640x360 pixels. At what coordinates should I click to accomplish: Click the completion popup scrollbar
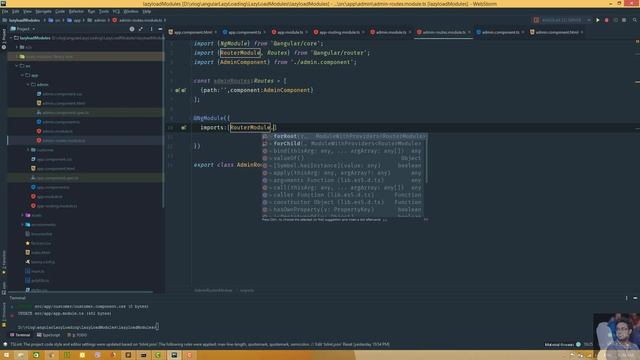426,159
